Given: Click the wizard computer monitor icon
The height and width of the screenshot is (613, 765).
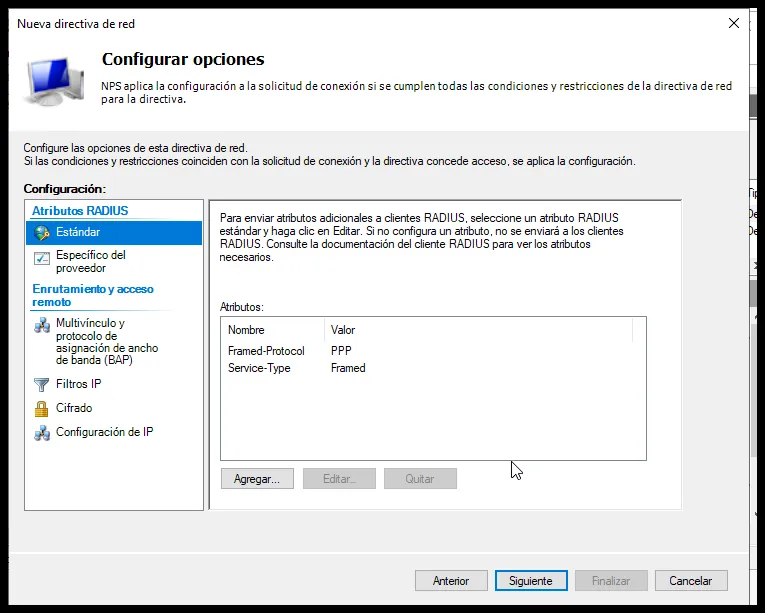Looking at the screenshot, I should [54, 82].
